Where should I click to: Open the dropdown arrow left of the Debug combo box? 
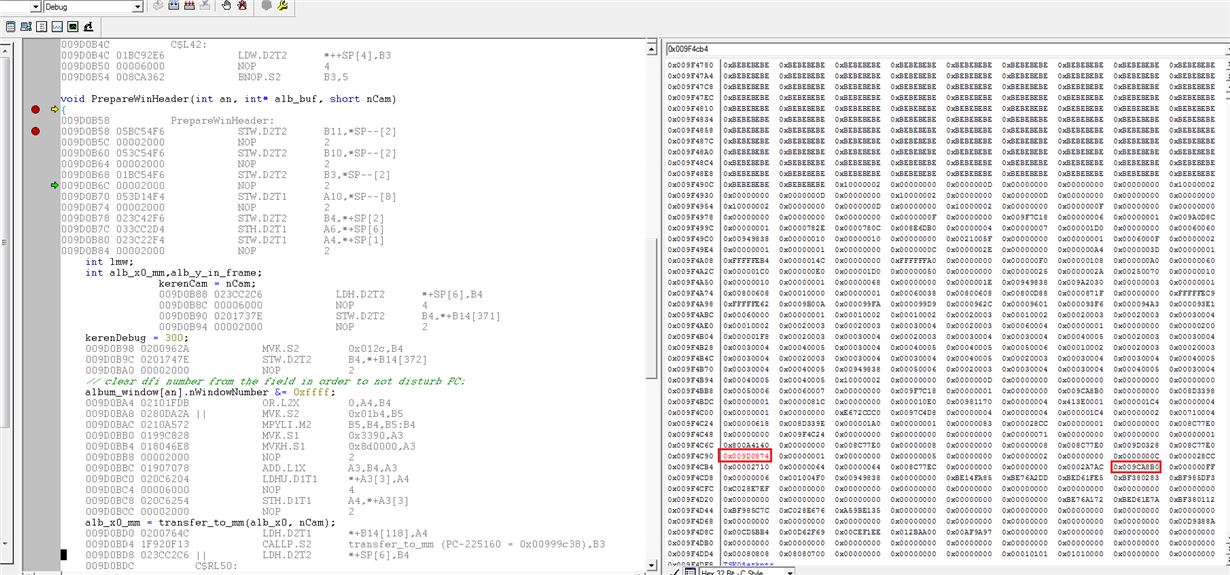tap(35, 7)
